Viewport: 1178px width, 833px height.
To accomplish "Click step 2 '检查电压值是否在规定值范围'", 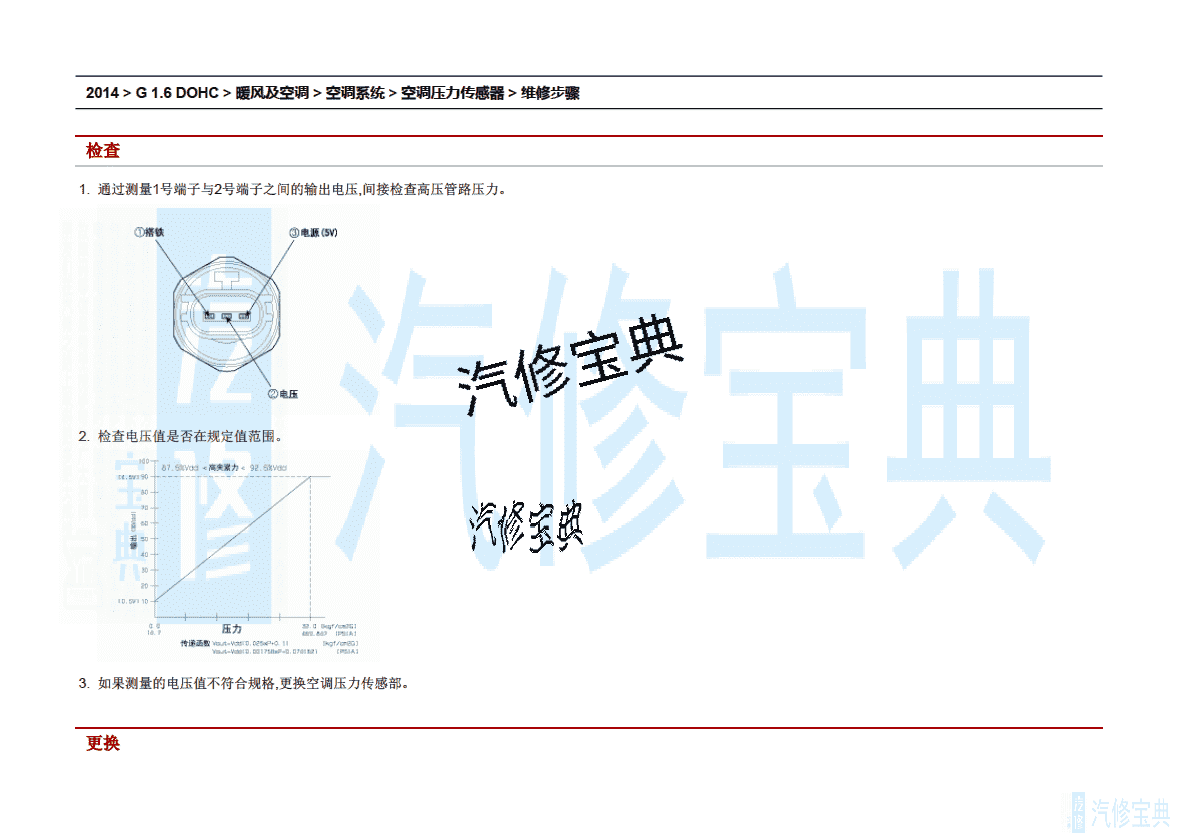I will tap(181, 436).
